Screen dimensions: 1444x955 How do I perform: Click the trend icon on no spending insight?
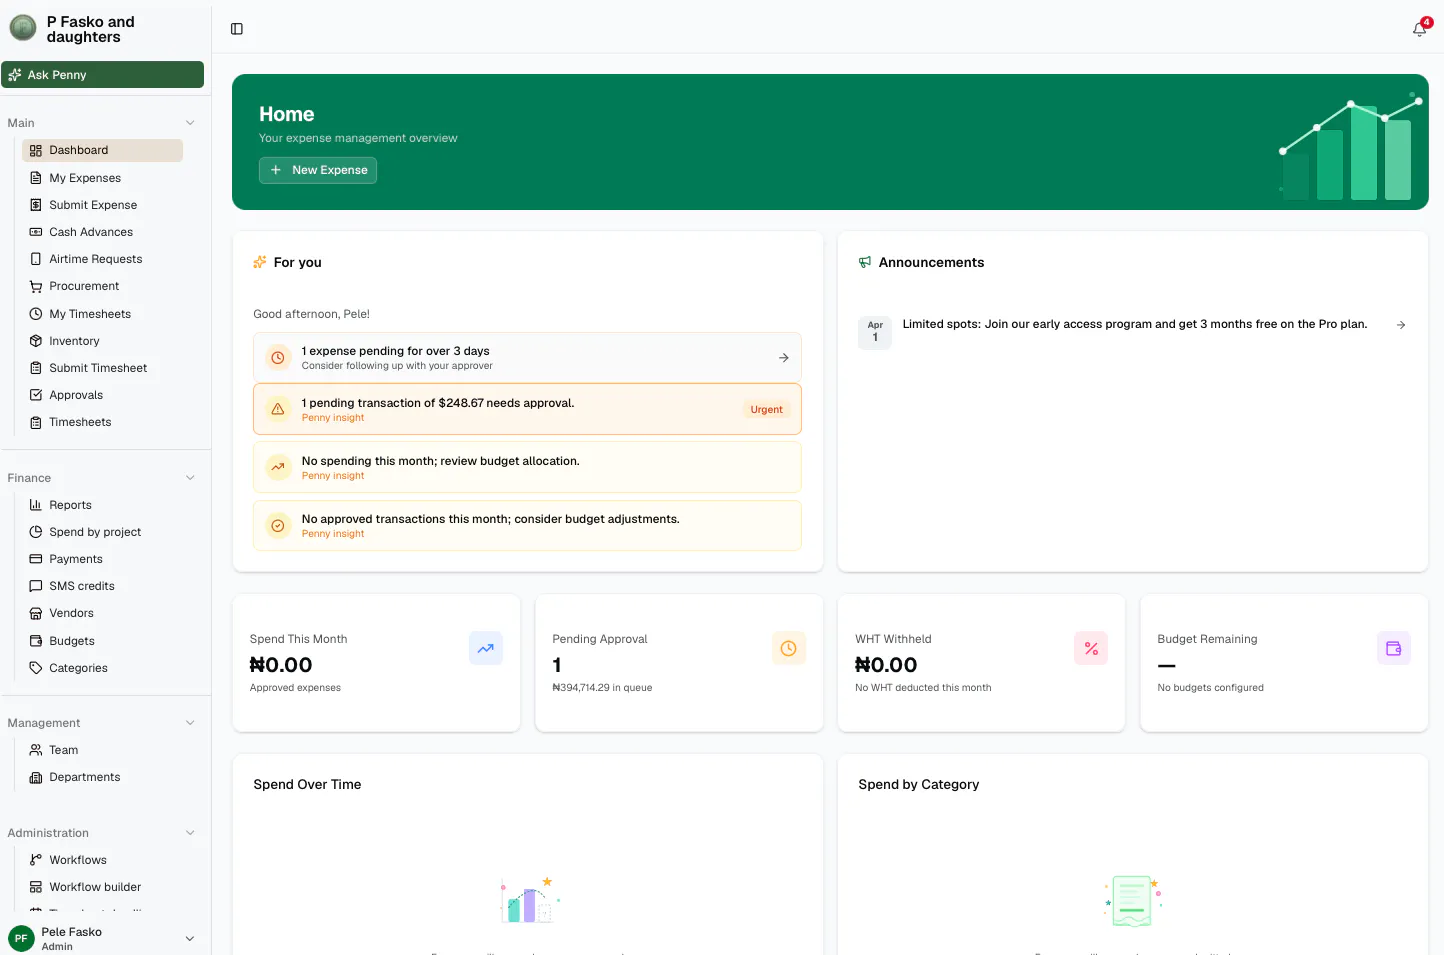278,467
